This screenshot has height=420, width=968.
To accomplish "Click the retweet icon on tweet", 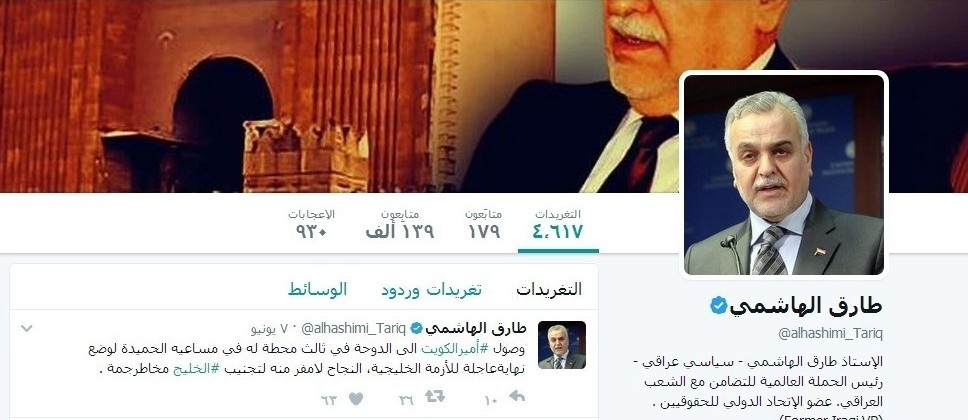I will point(435,397).
